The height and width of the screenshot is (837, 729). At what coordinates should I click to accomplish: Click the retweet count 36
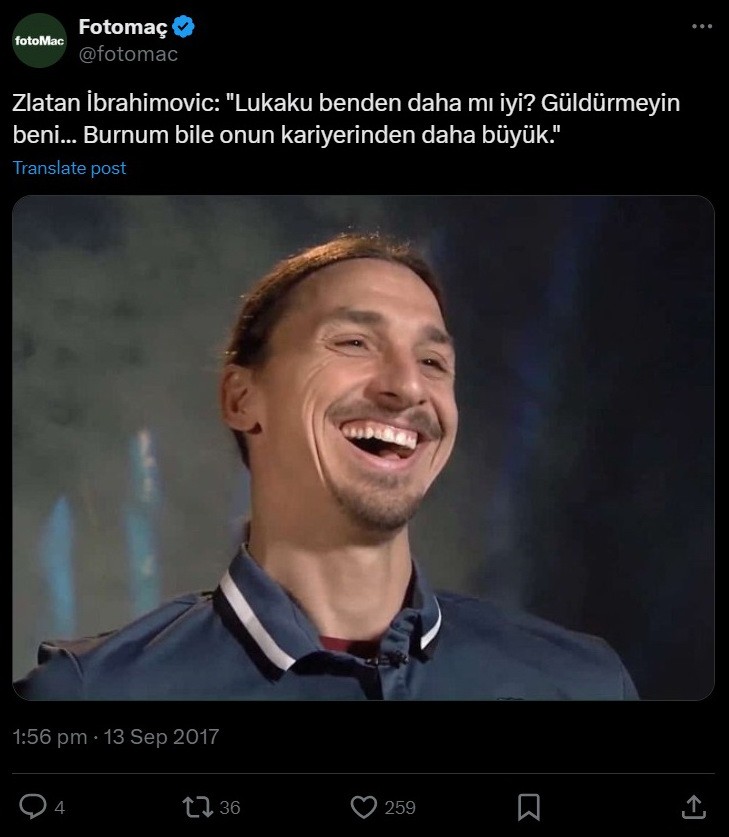[x=229, y=808]
